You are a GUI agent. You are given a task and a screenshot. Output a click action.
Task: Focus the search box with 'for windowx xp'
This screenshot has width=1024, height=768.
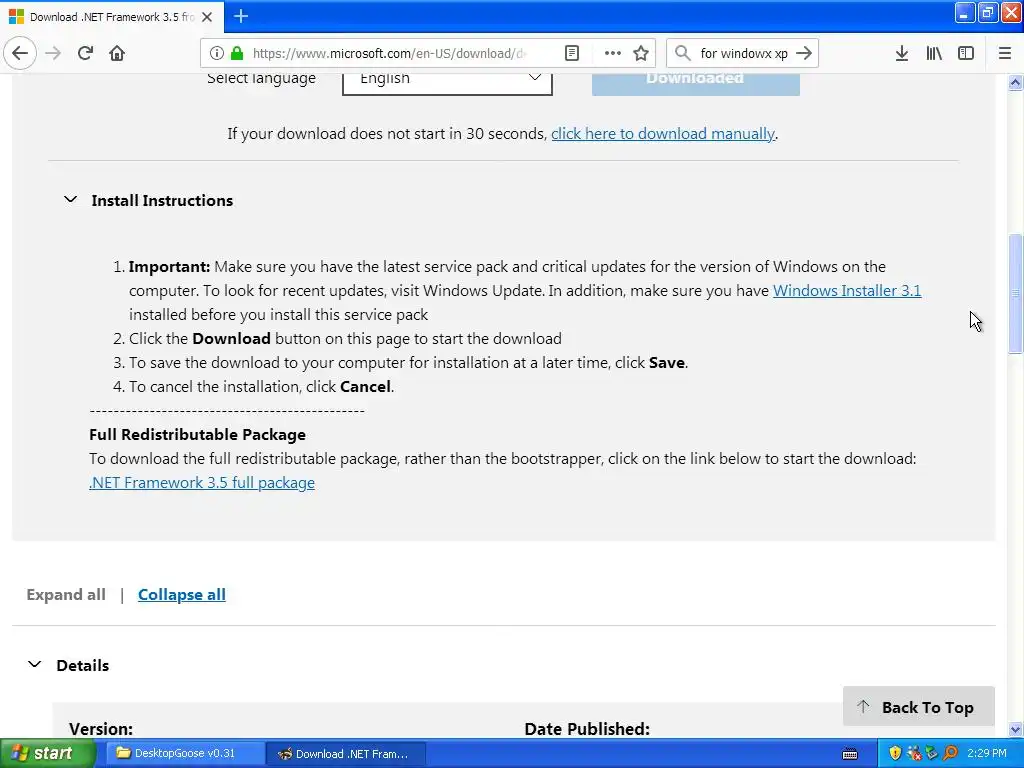[744, 53]
